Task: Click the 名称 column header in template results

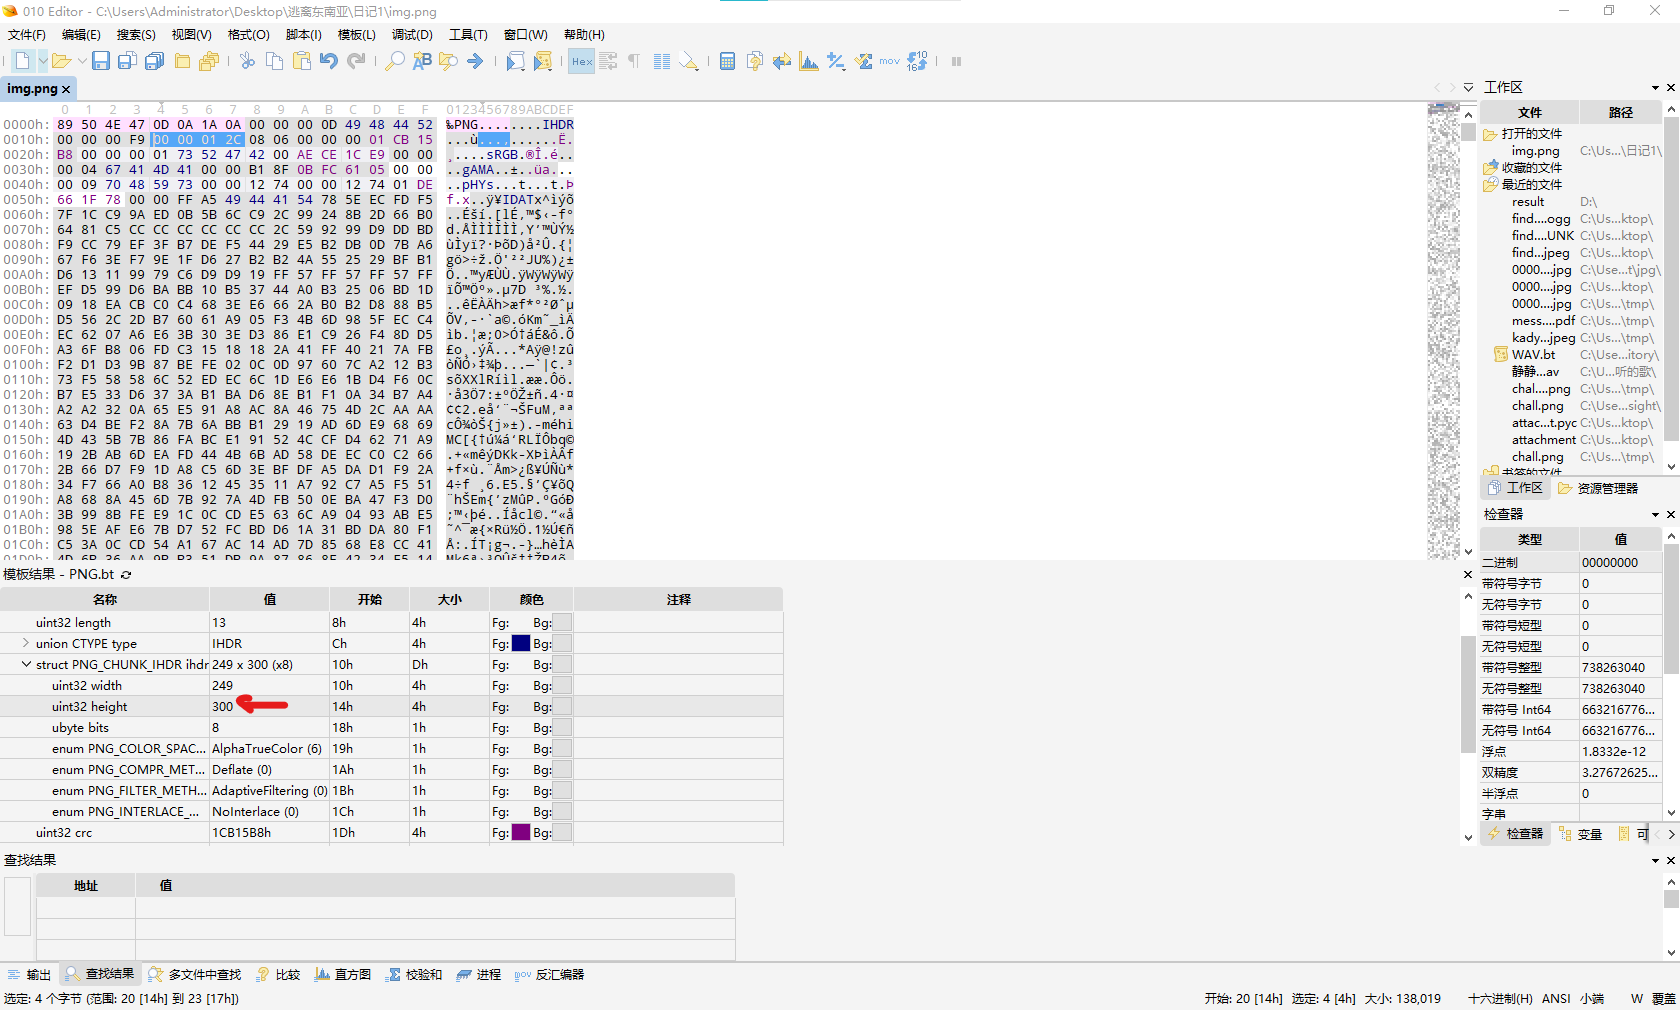Action: click(105, 600)
